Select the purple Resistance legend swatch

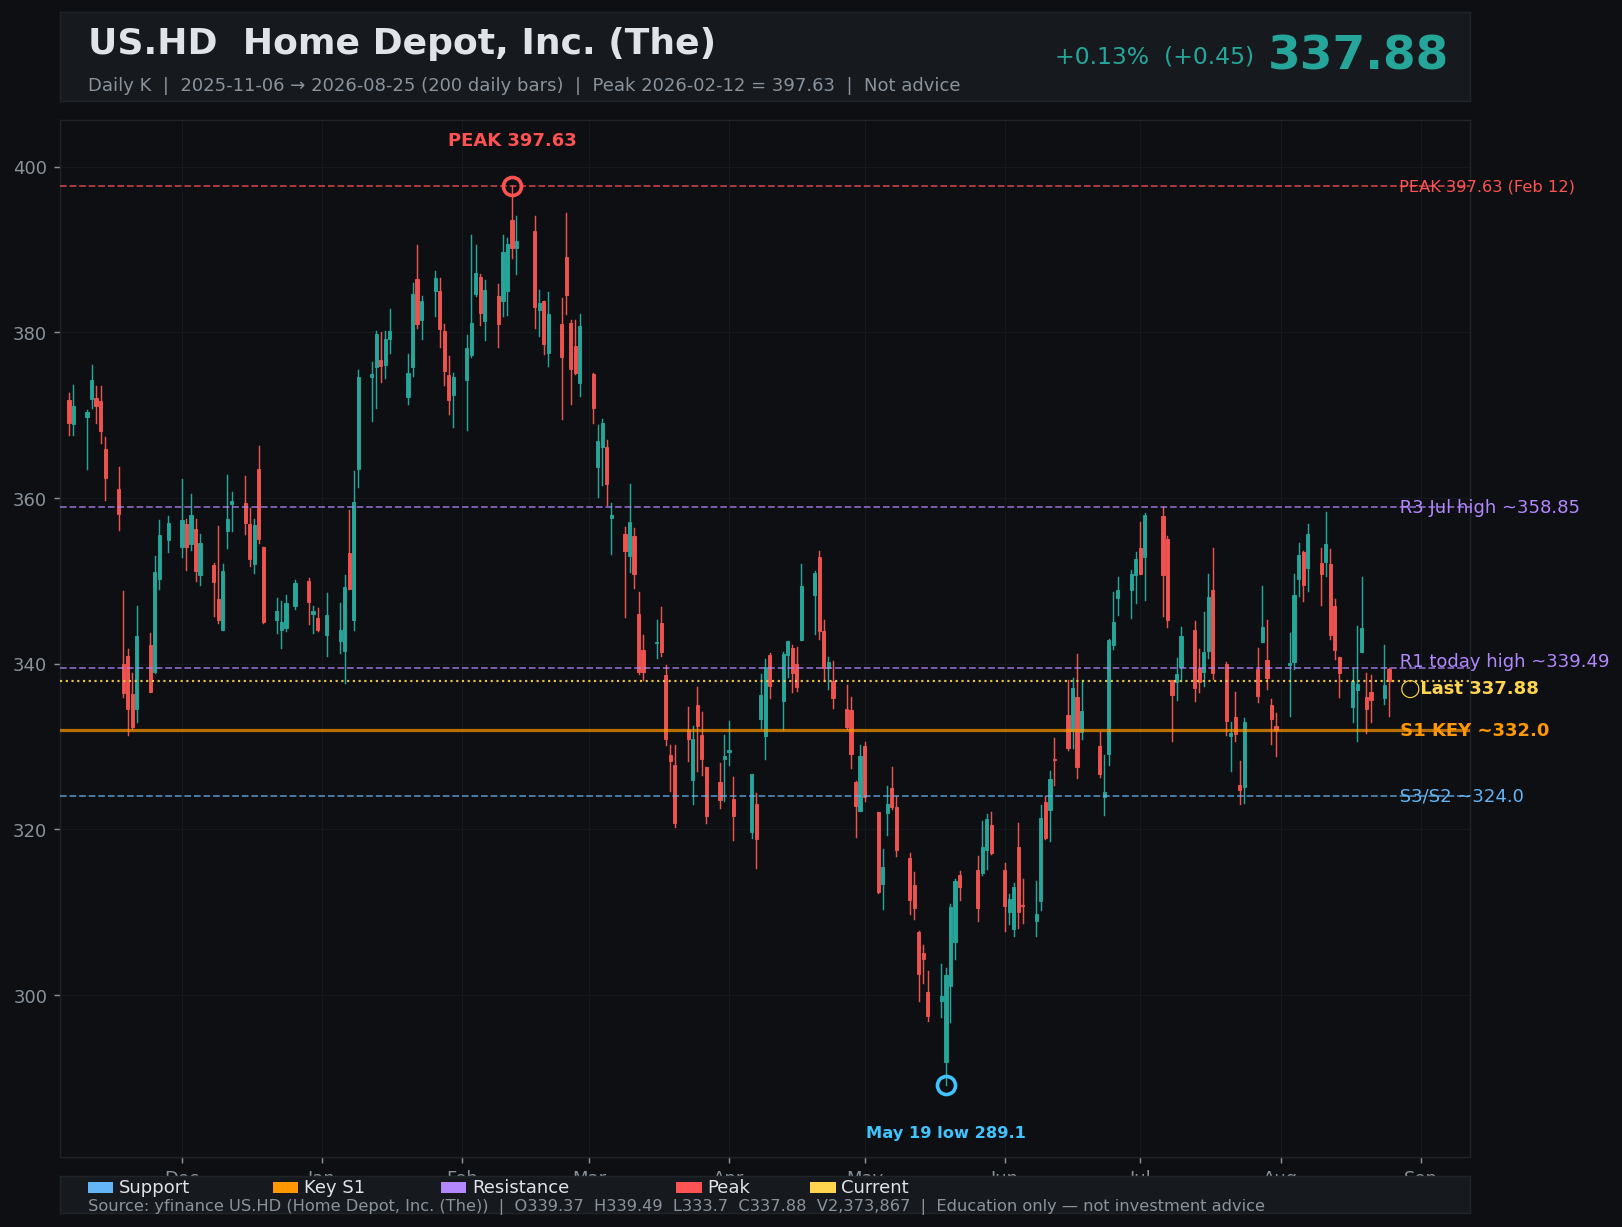(453, 1187)
